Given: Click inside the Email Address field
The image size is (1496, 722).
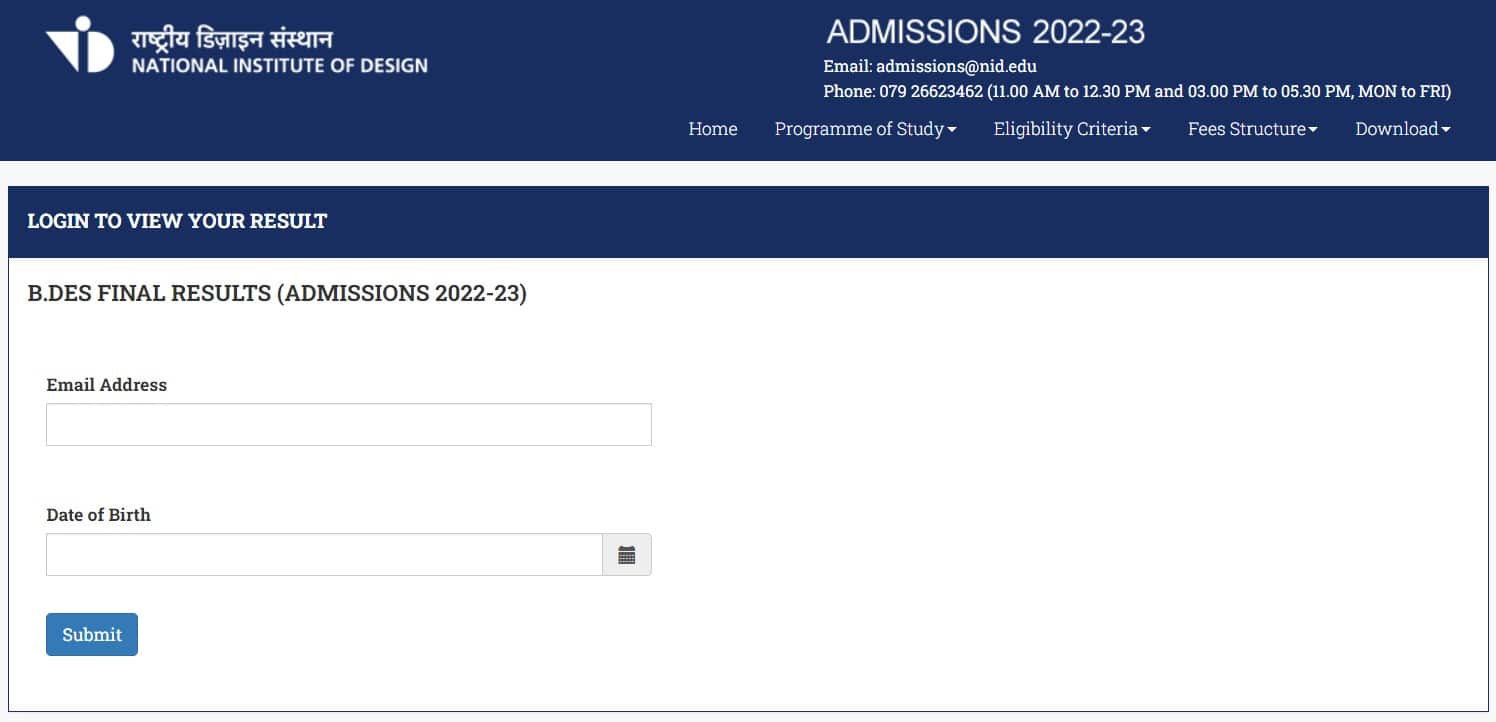Looking at the screenshot, I should pyautogui.click(x=348, y=424).
